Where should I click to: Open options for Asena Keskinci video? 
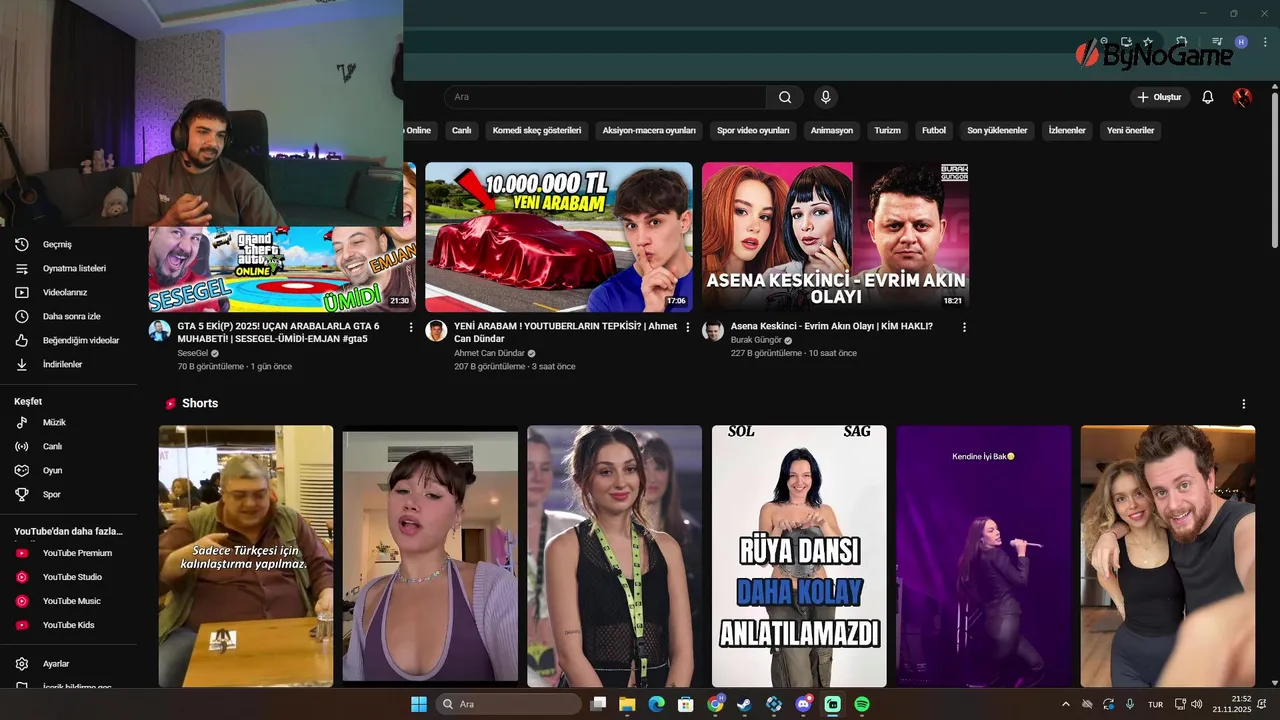point(964,327)
